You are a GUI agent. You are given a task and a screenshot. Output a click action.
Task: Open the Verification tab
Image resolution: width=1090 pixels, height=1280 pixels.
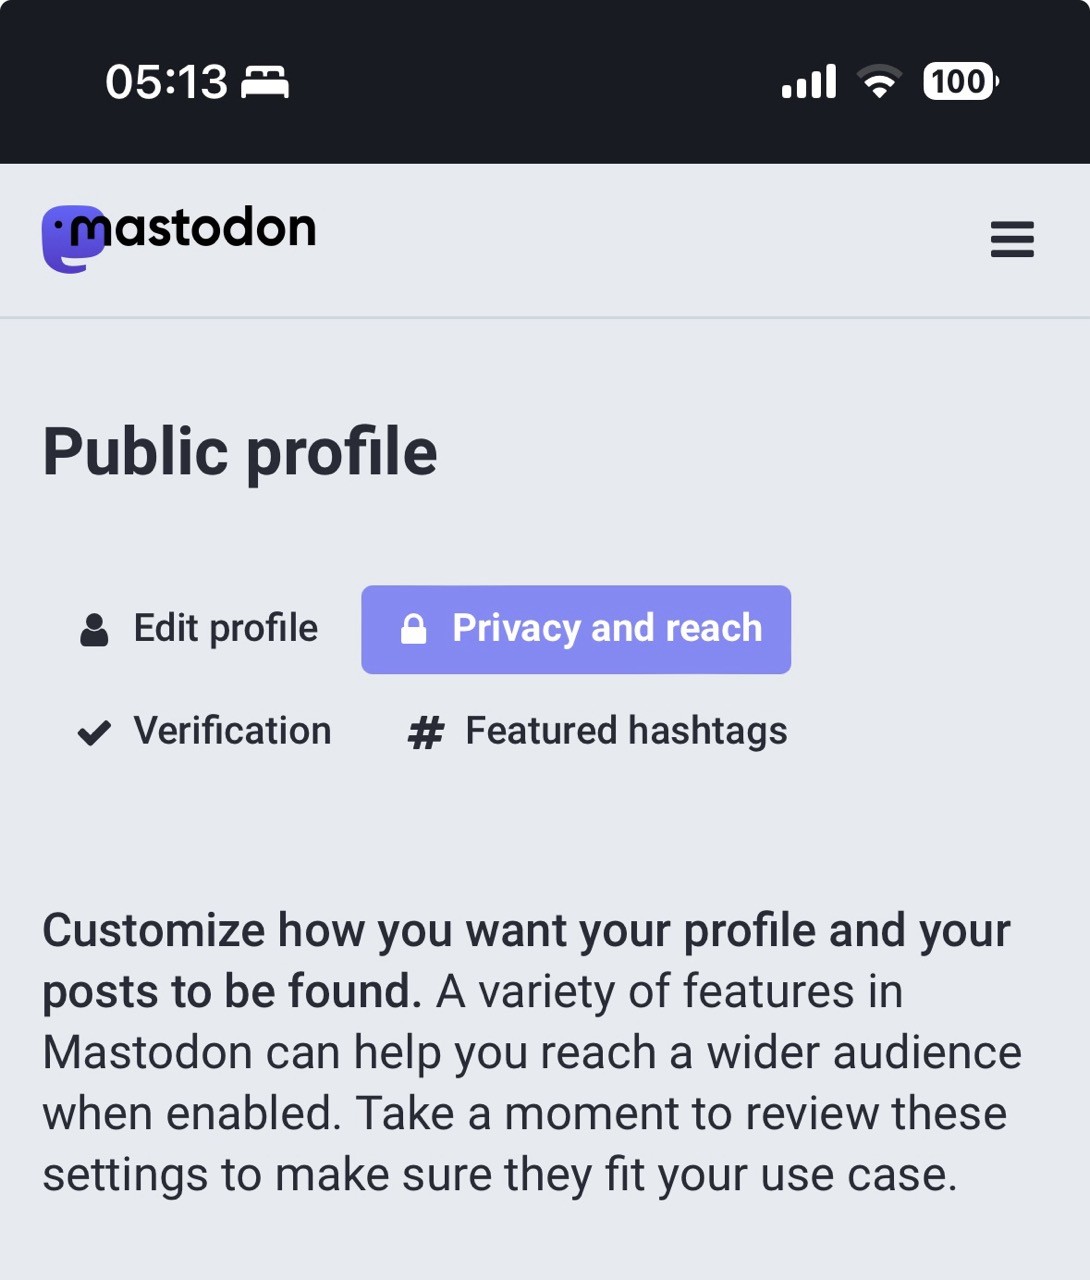(x=232, y=731)
